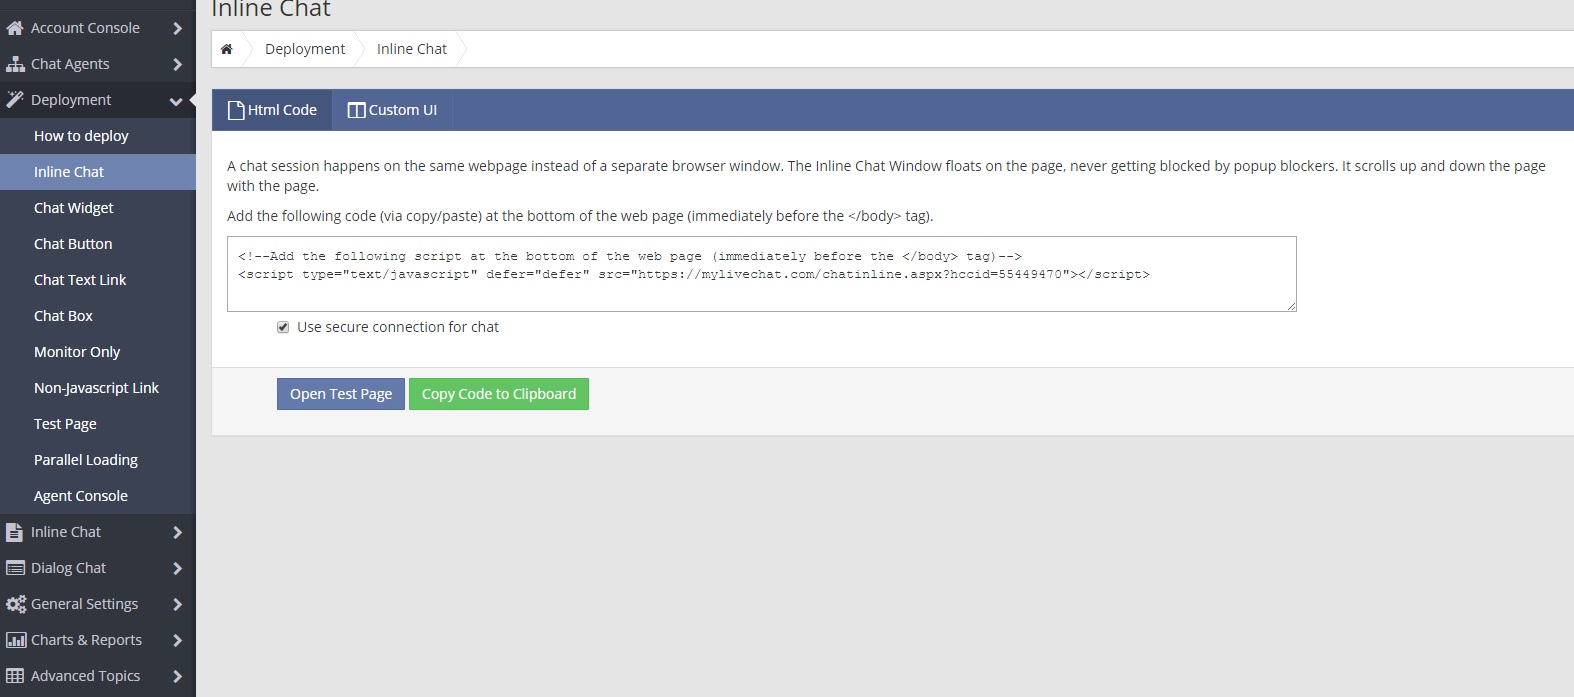
Task: Click the Deployment wand icon
Action: 15,100
